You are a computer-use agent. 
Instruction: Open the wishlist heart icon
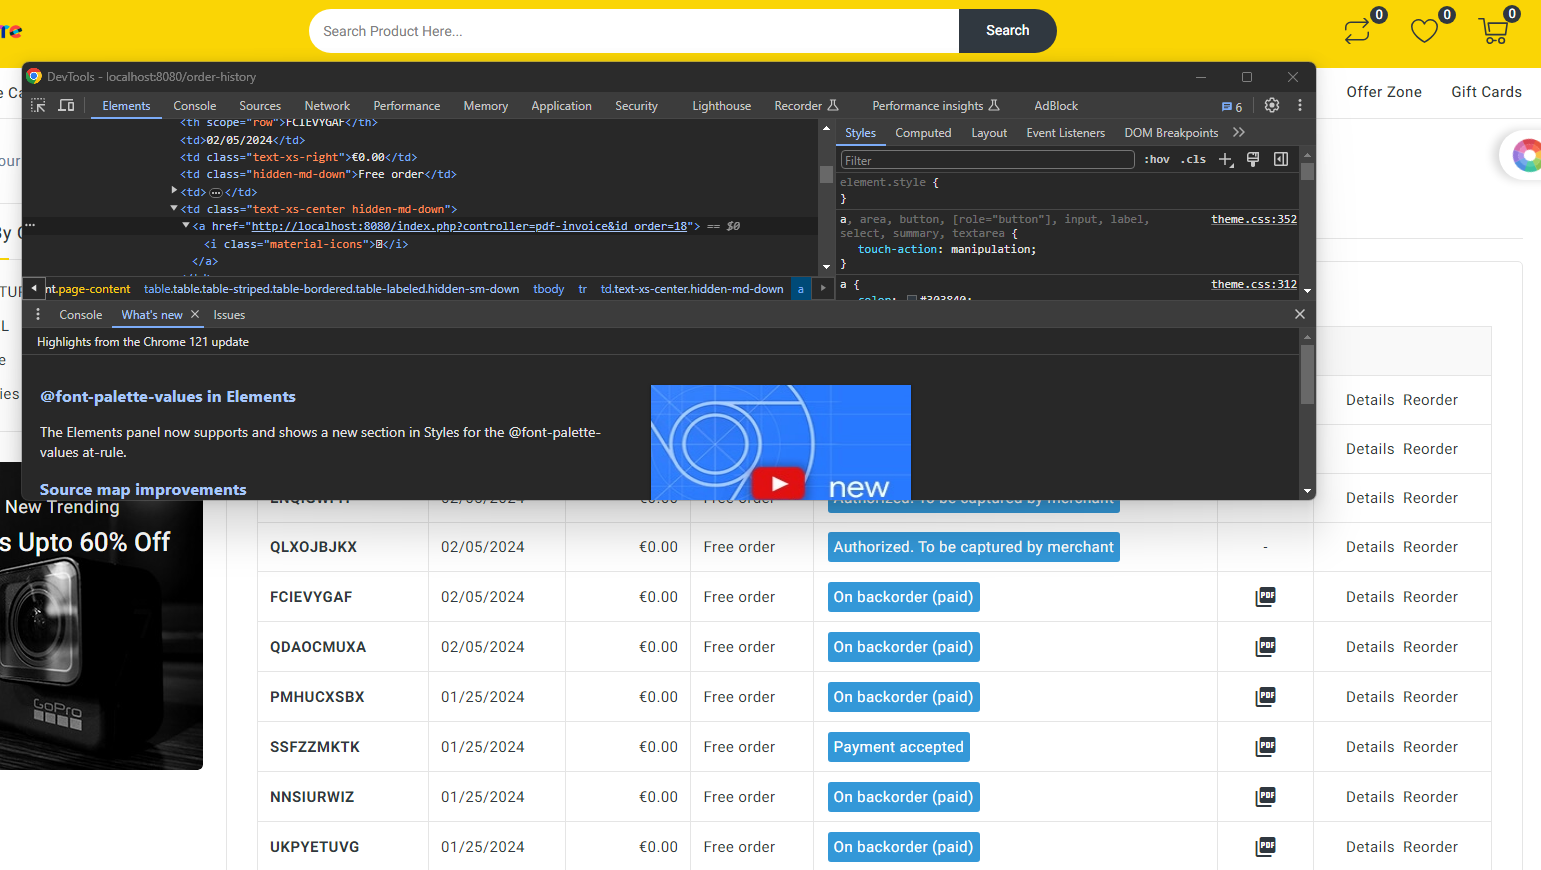[1424, 31]
